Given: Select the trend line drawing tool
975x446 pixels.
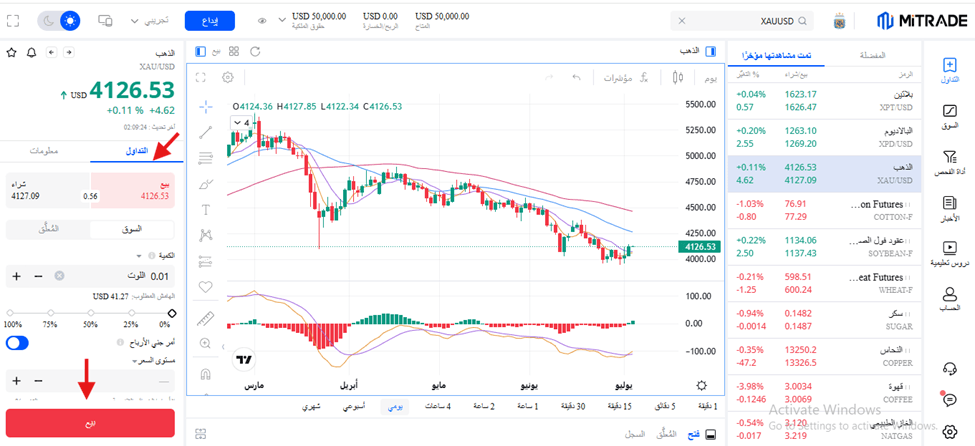Looking at the screenshot, I should pyautogui.click(x=206, y=132).
